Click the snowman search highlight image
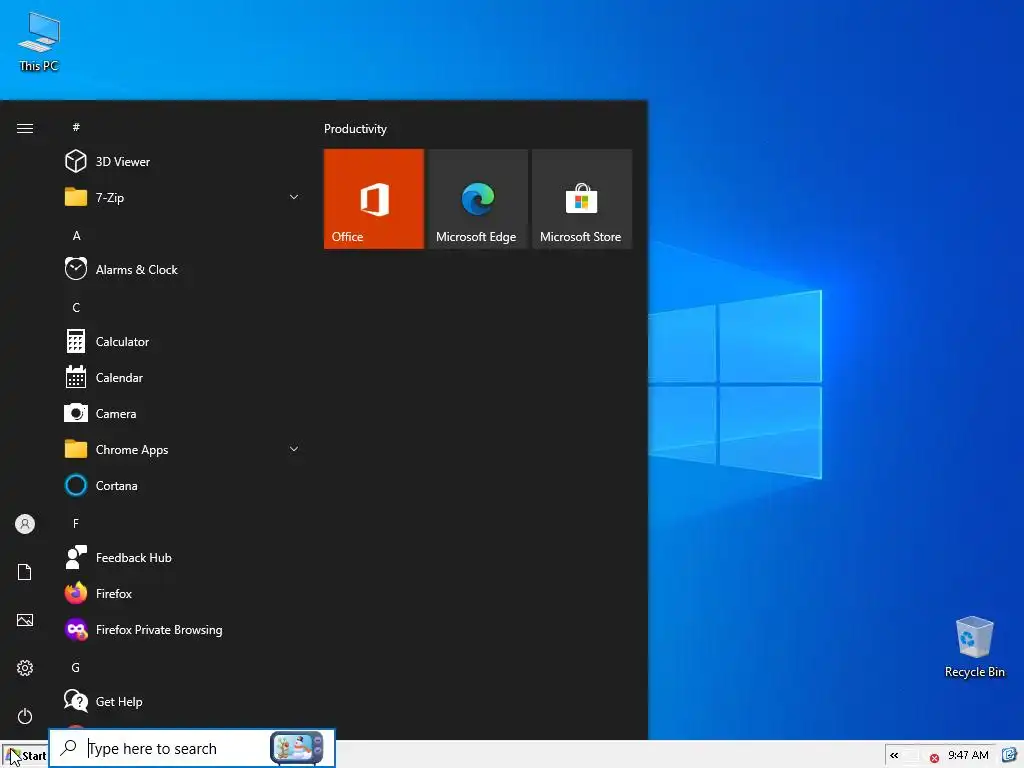Screen dimensions: 1024x768 297,748
